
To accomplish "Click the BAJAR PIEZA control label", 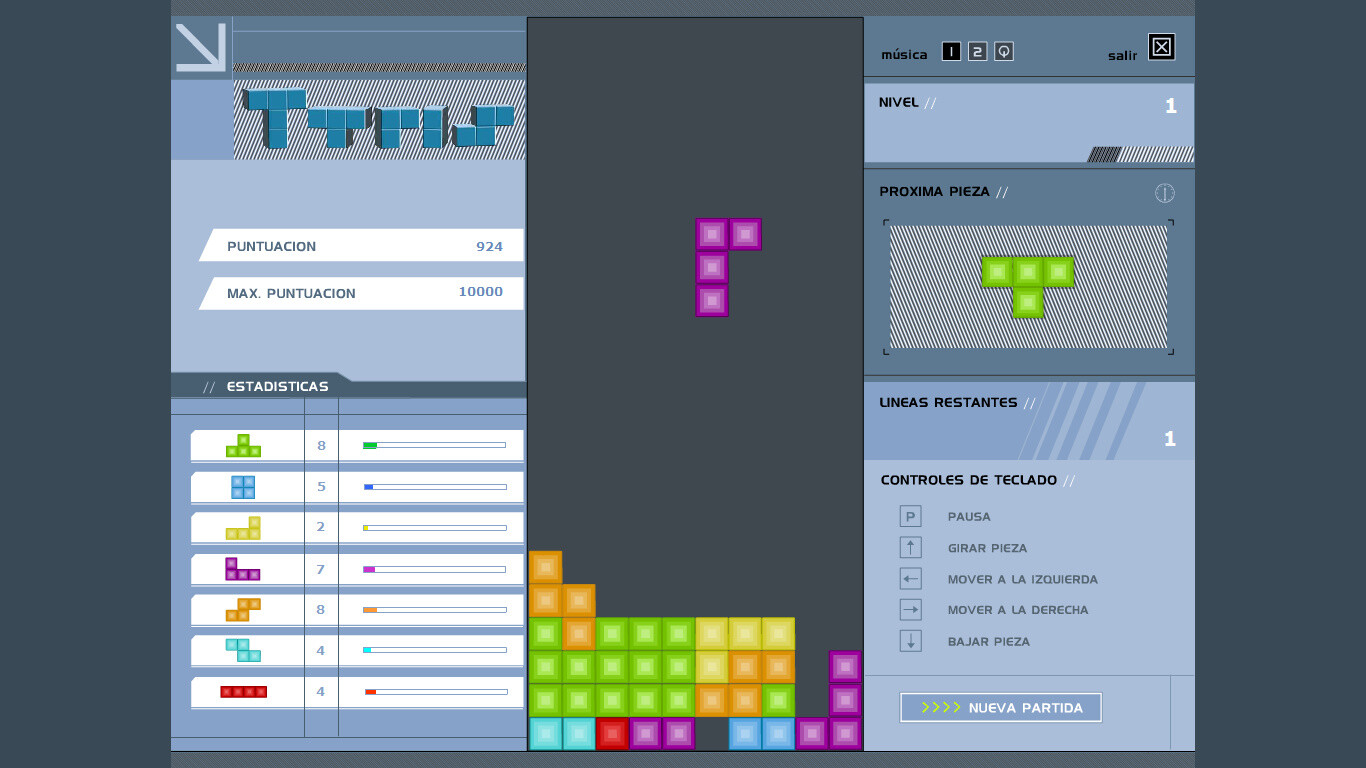I will pyautogui.click(x=989, y=642).
